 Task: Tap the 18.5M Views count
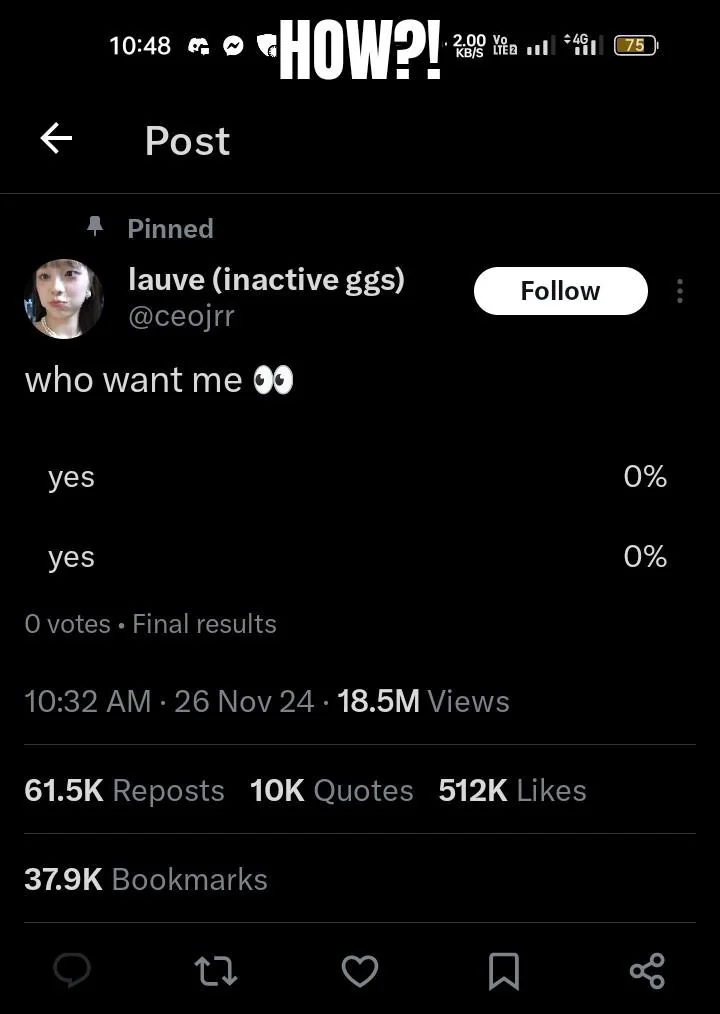[423, 701]
